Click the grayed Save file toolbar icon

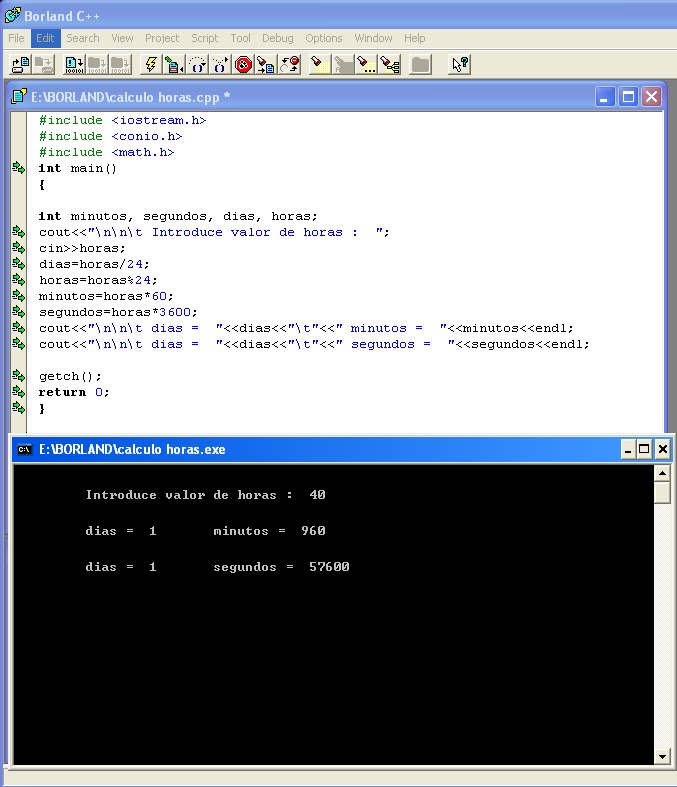[44, 65]
